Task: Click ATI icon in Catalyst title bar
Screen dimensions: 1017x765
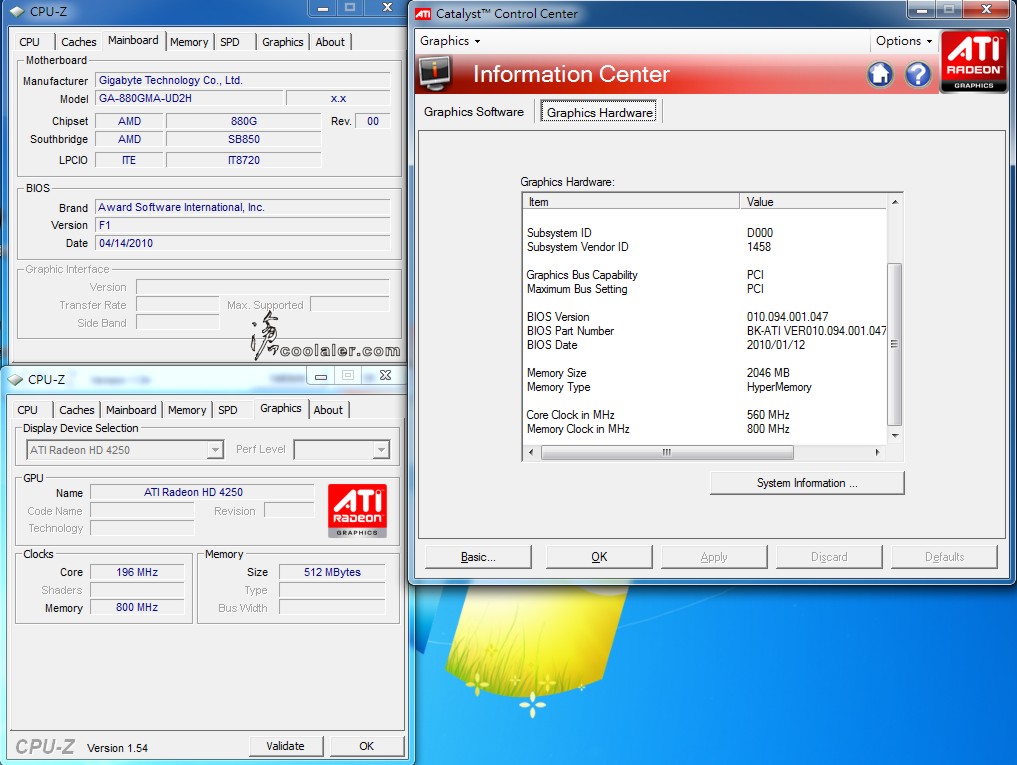Action: coord(423,14)
